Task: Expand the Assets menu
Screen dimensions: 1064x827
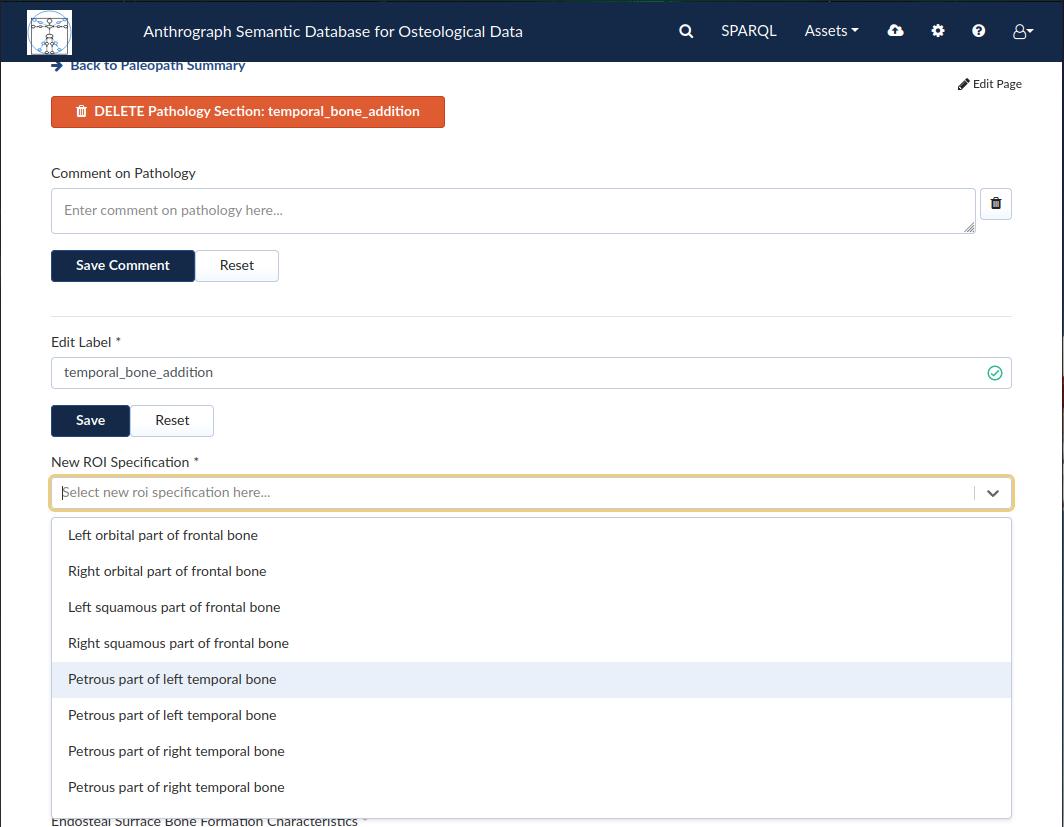Action: point(831,31)
